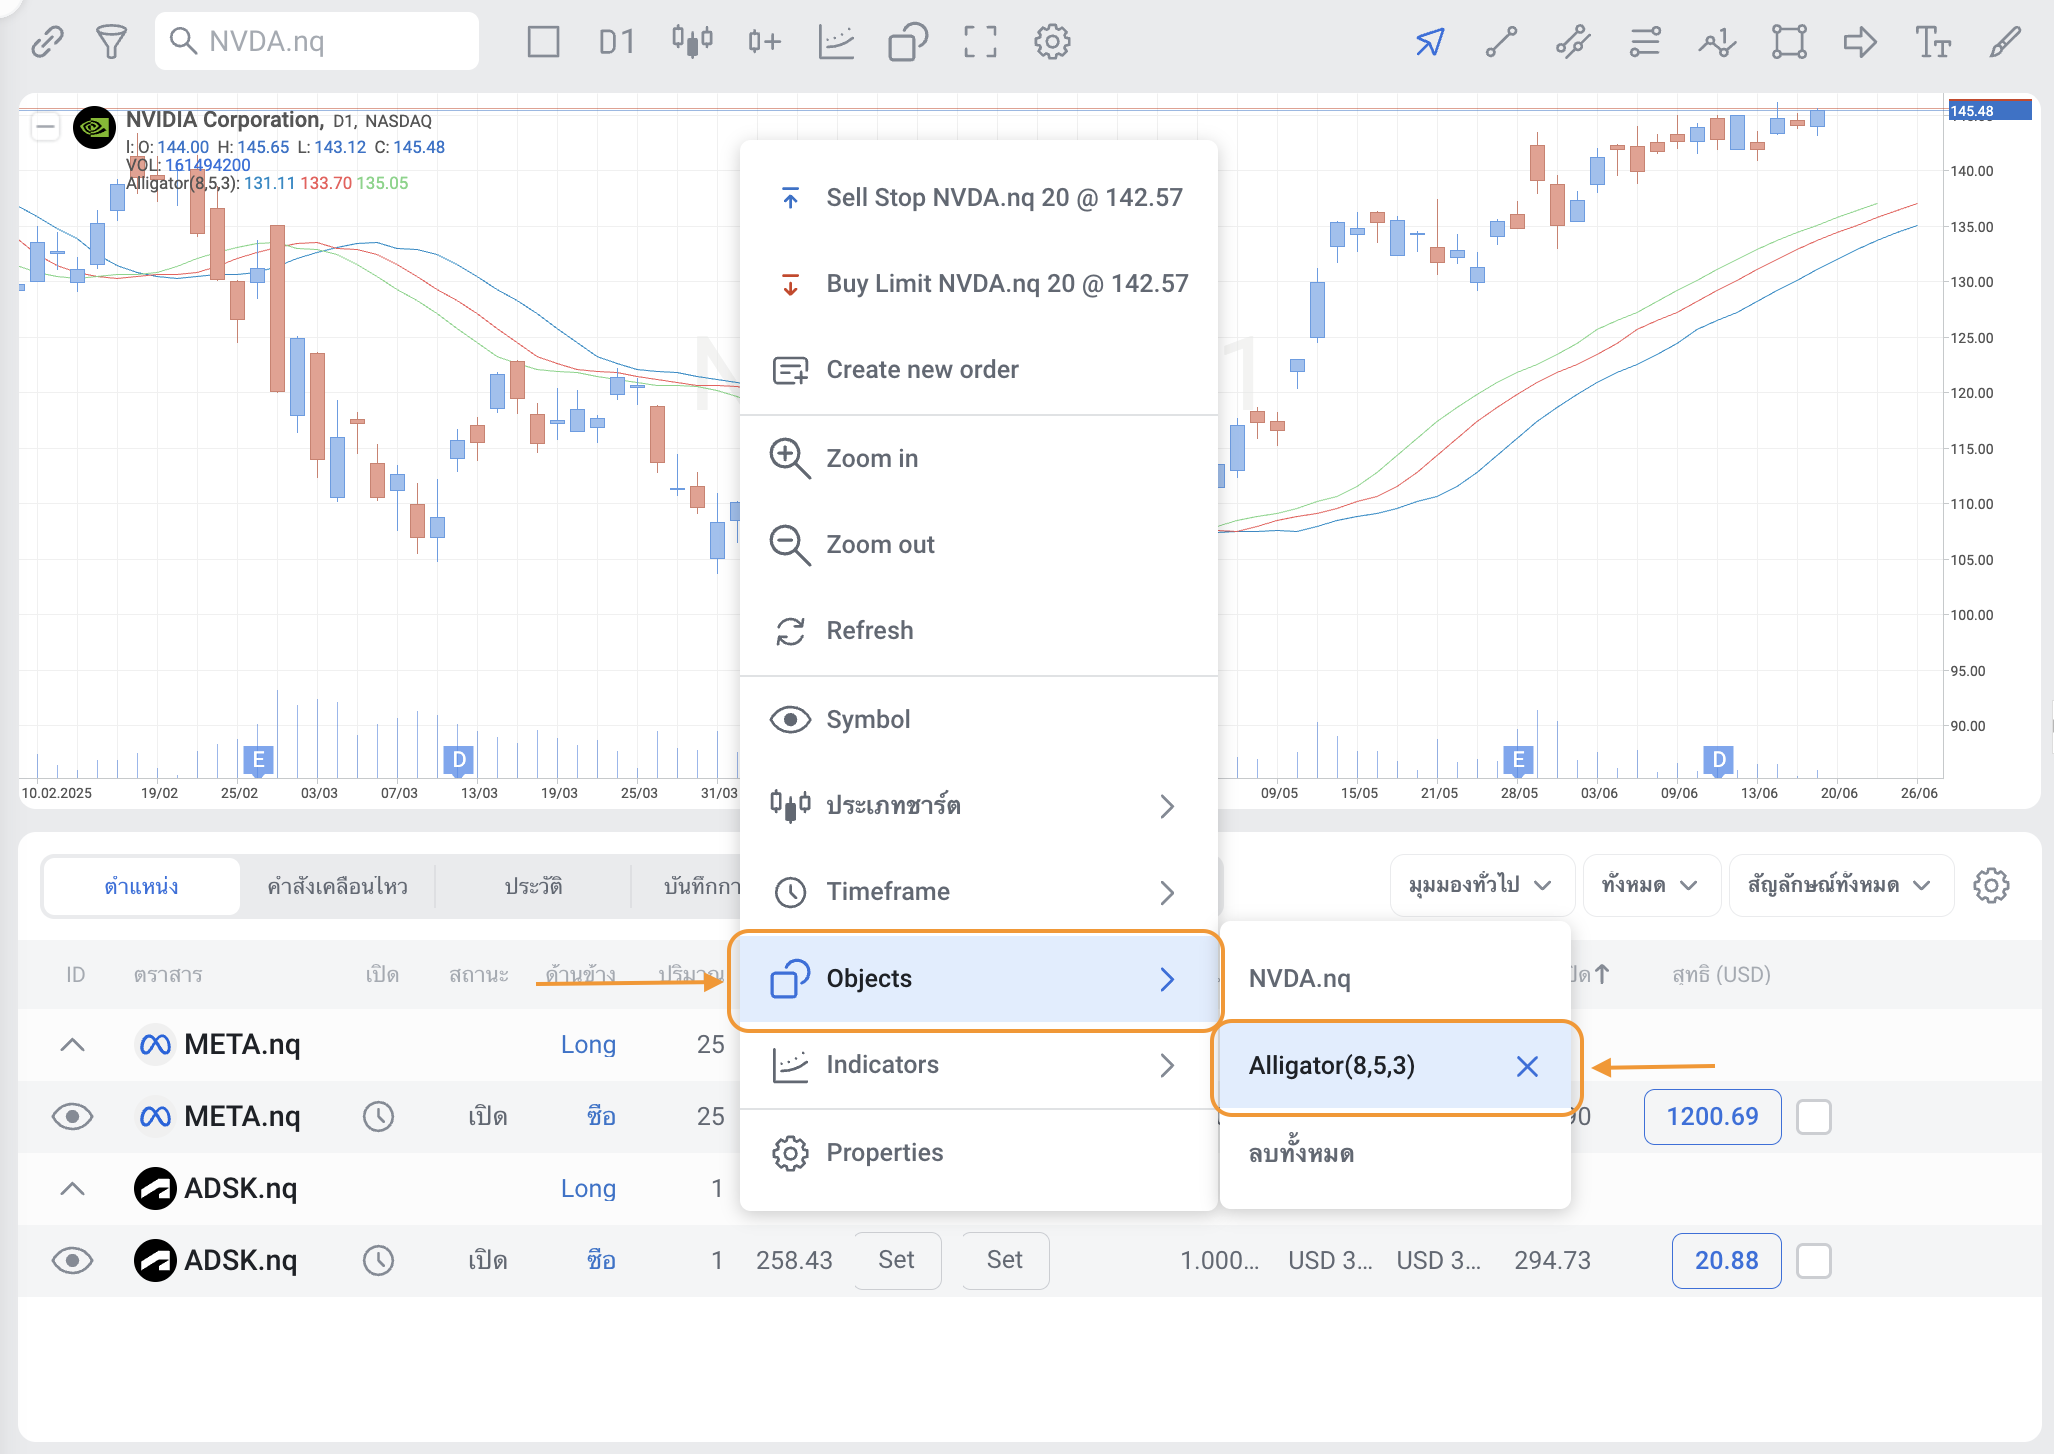
Task: Toggle fullscreen chart mode icon
Action: pos(980,41)
